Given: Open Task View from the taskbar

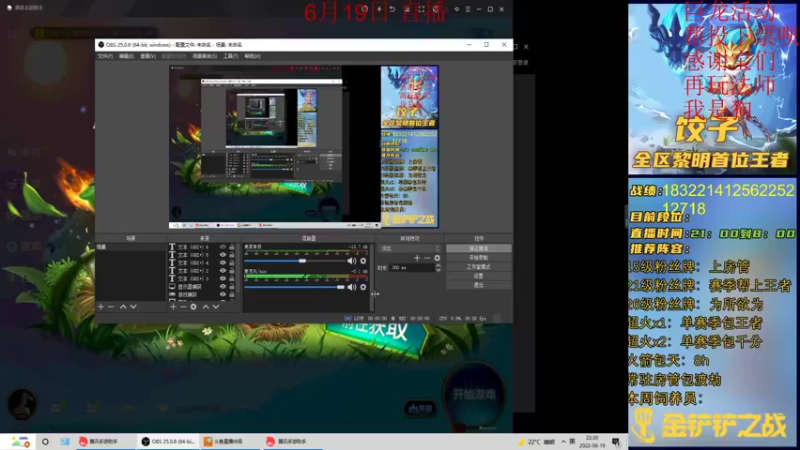Looking at the screenshot, I should click(x=65, y=441).
